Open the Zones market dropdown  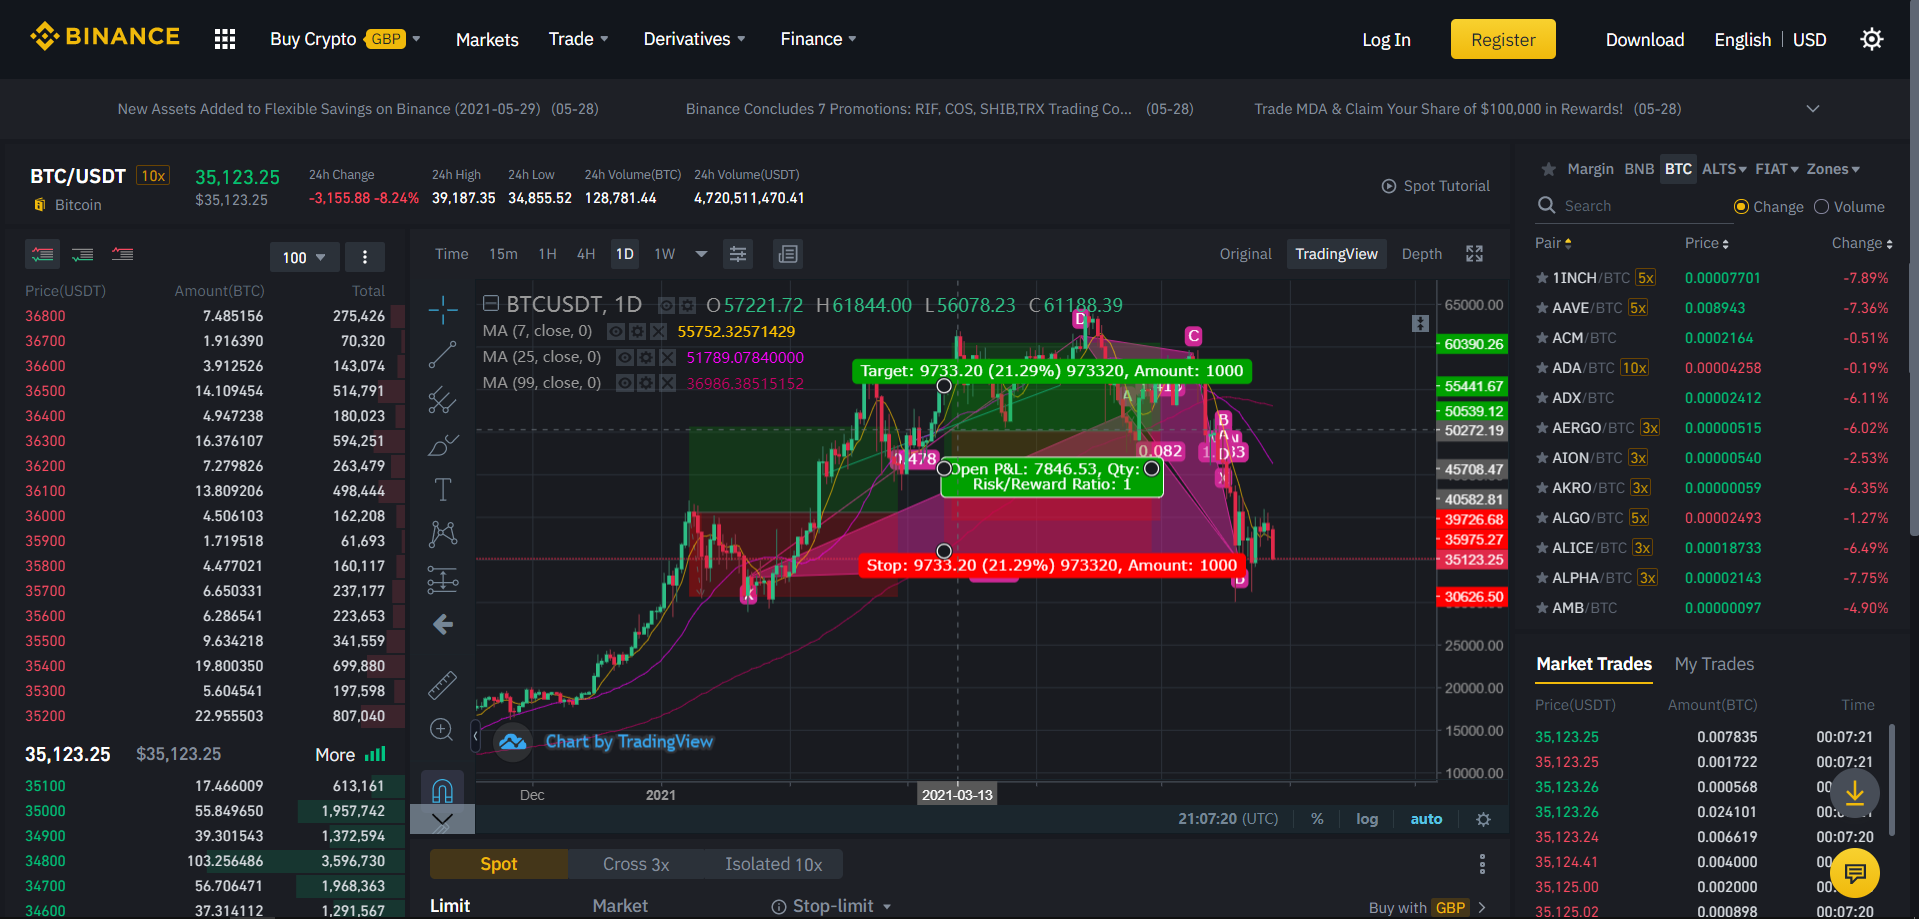[x=1834, y=169]
